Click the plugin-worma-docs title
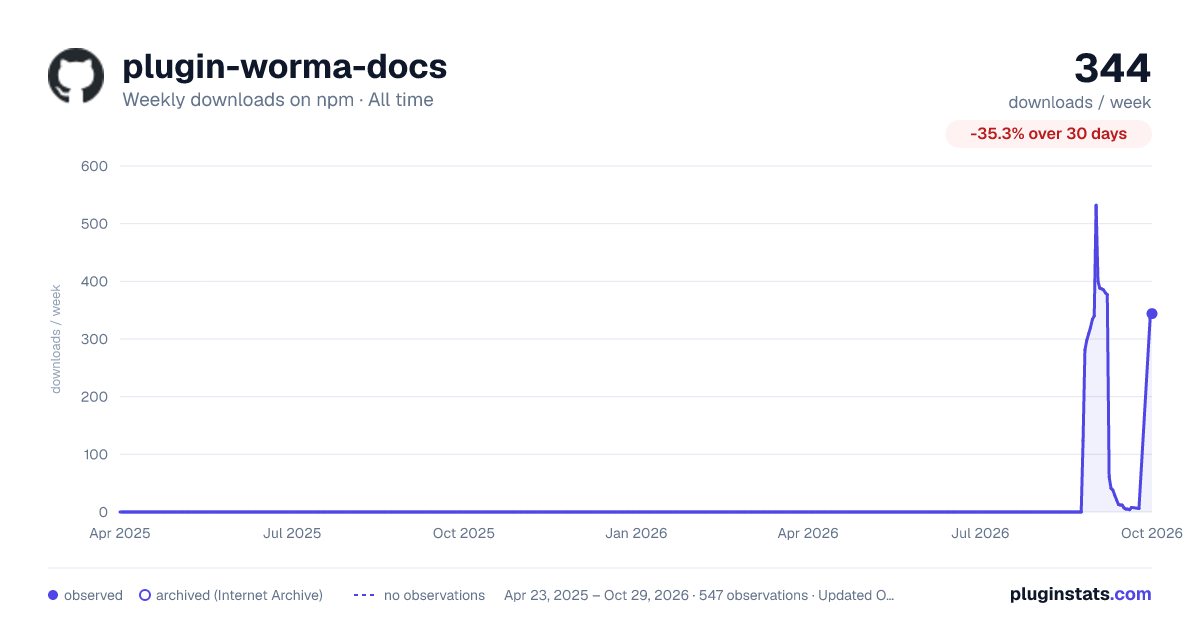 tap(284, 67)
